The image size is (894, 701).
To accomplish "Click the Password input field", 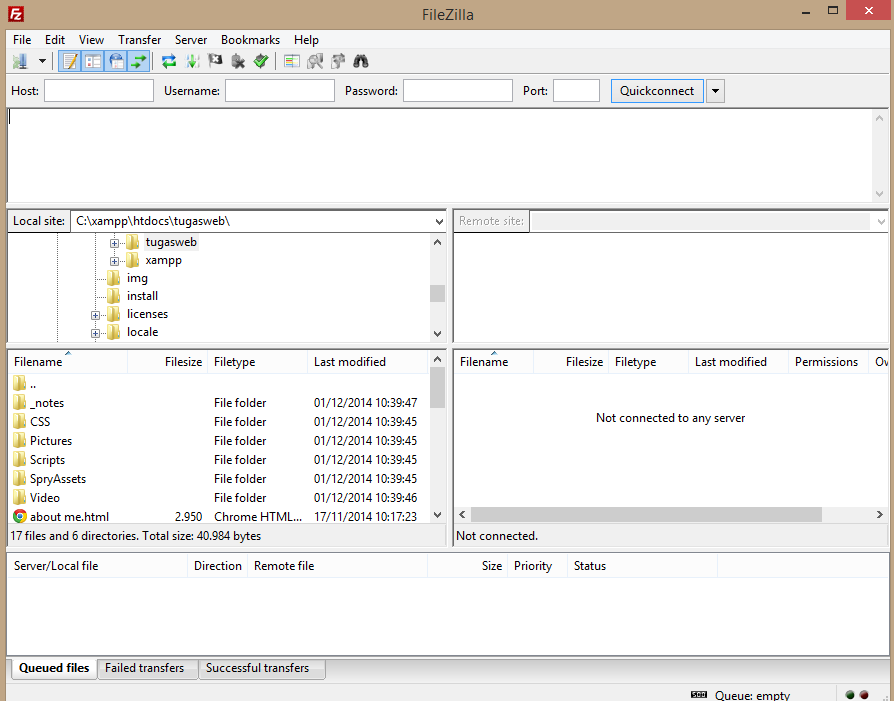I will 458,91.
